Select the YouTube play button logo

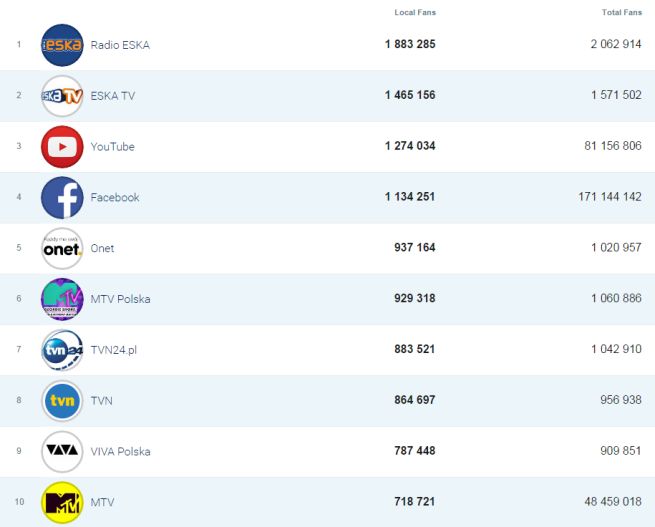tap(62, 147)
